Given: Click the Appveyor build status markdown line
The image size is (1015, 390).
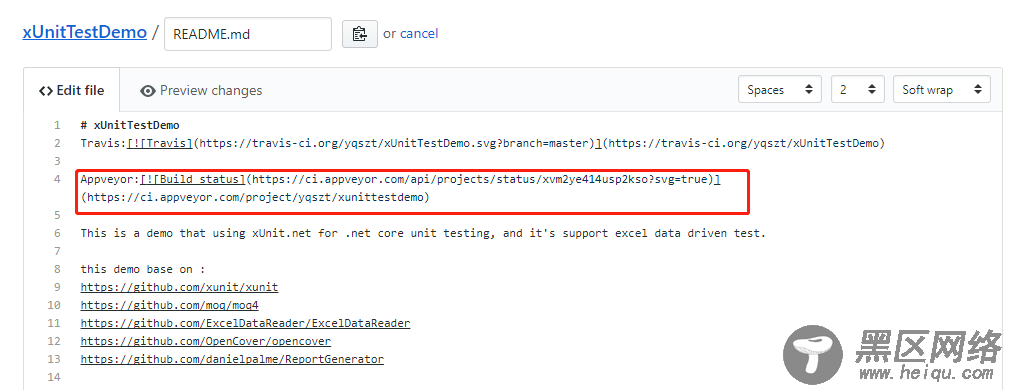Looking at the screenshot, I should point(401,179).
